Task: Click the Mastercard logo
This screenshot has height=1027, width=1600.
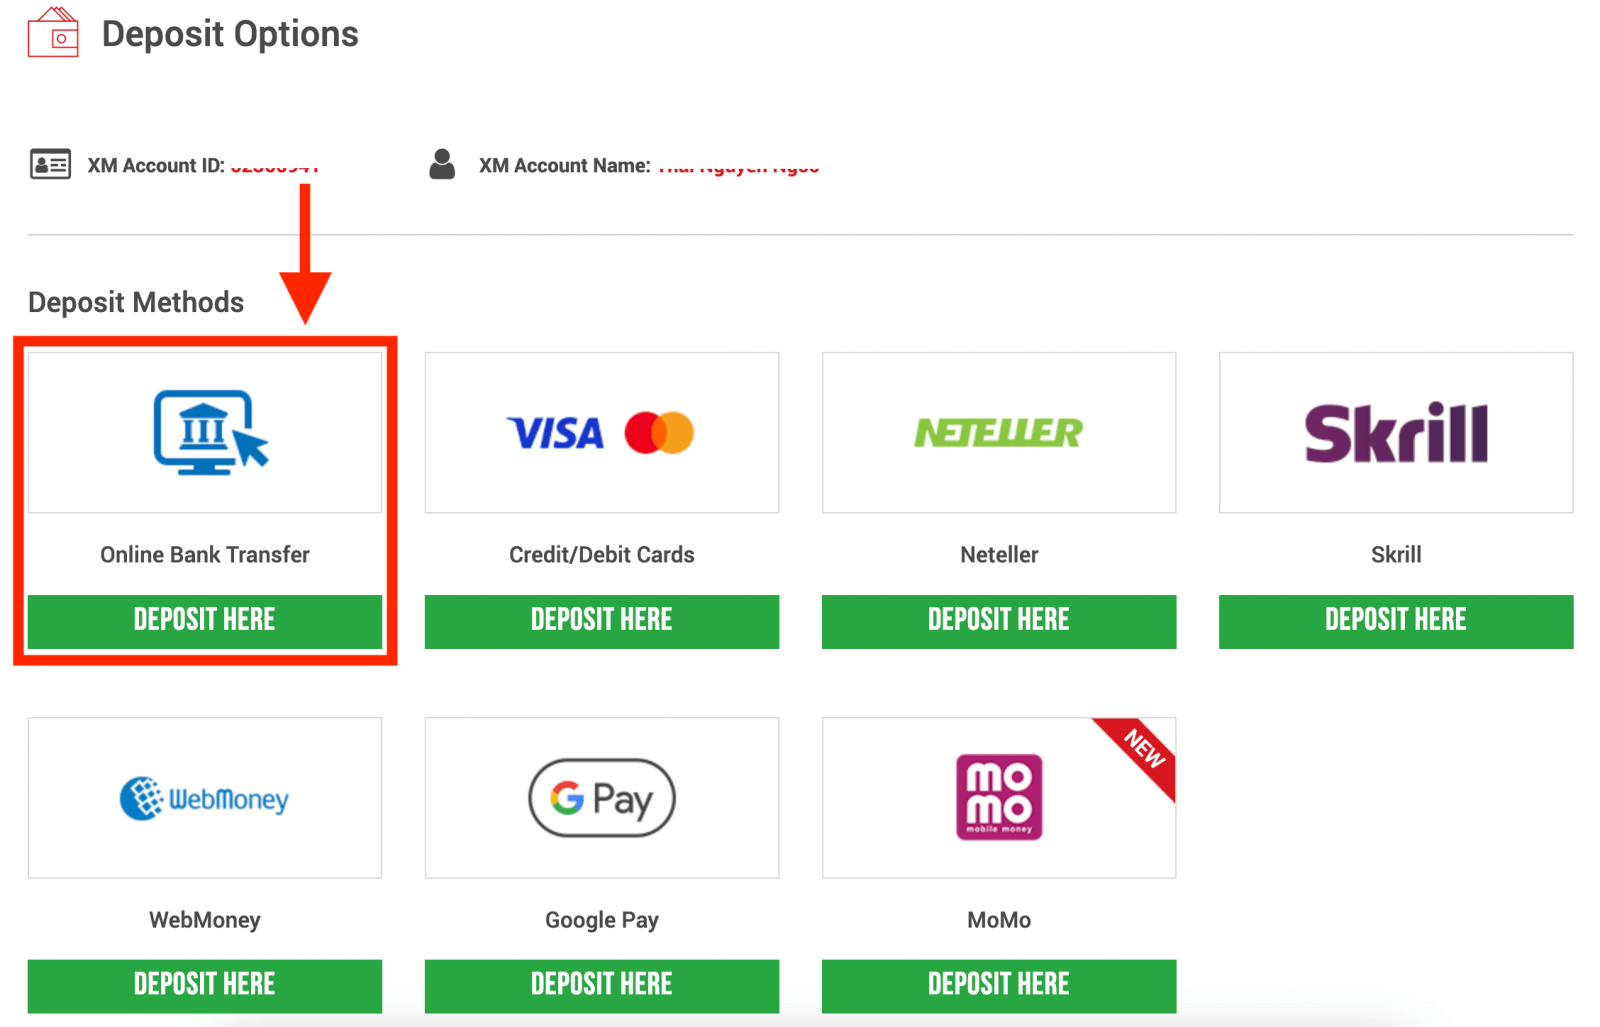Action: coord(660,433)
